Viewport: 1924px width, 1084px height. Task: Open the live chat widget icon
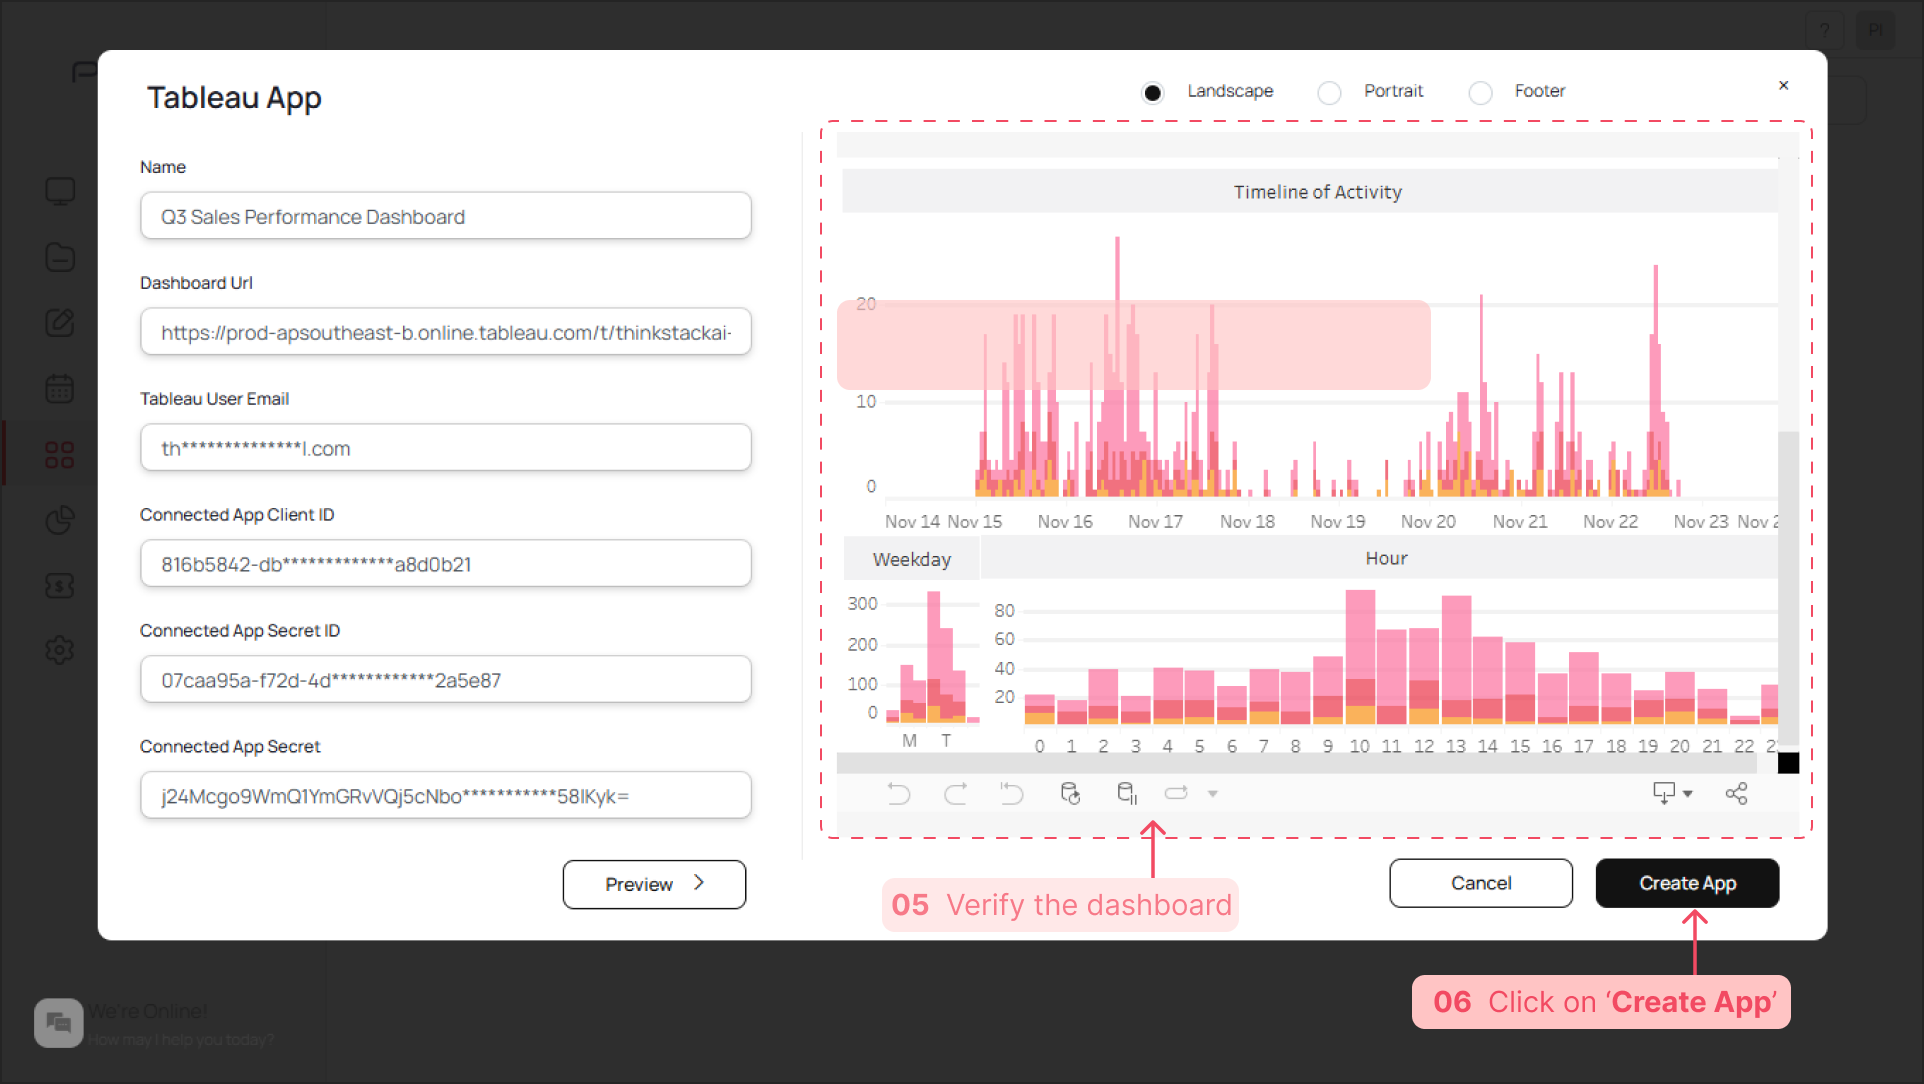58,1023
